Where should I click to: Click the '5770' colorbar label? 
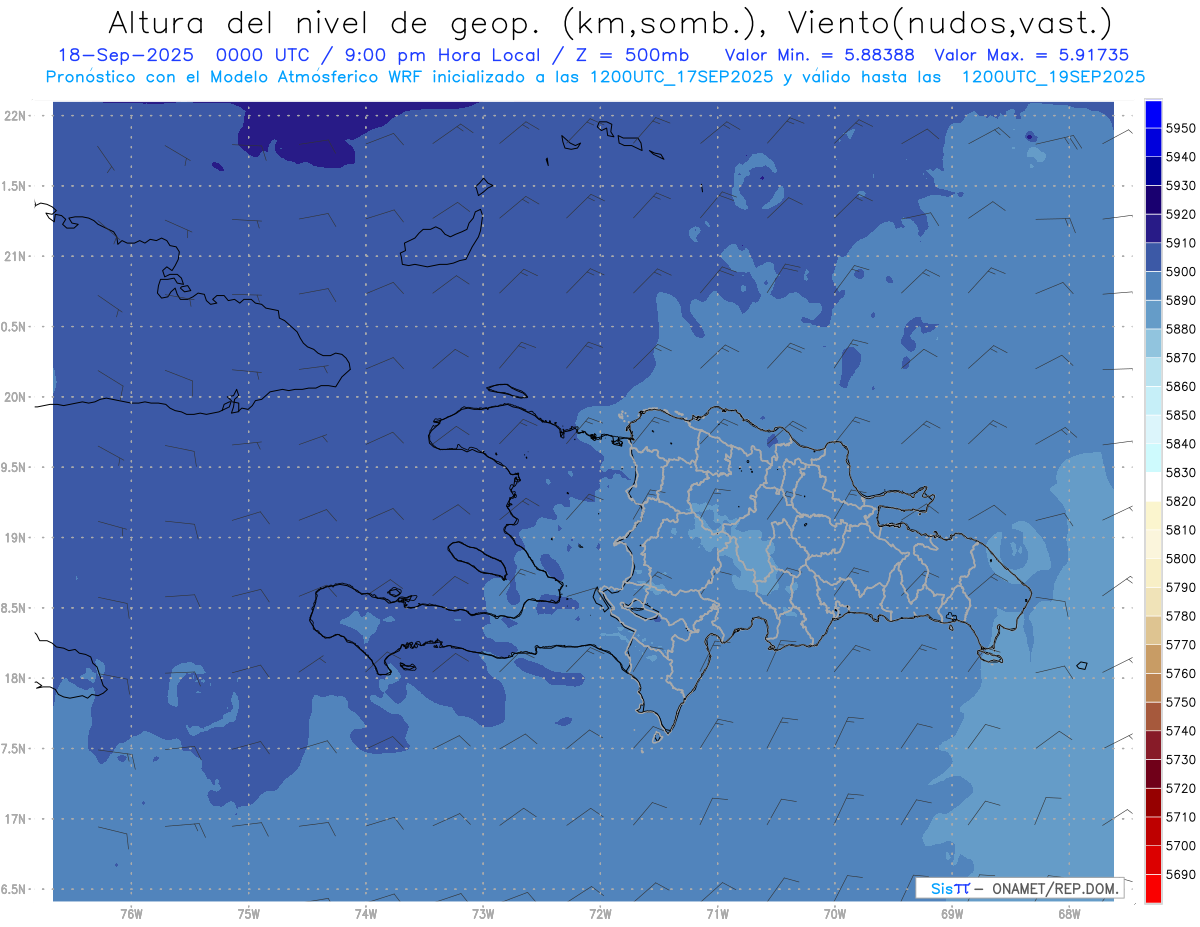pos(1181,645)
